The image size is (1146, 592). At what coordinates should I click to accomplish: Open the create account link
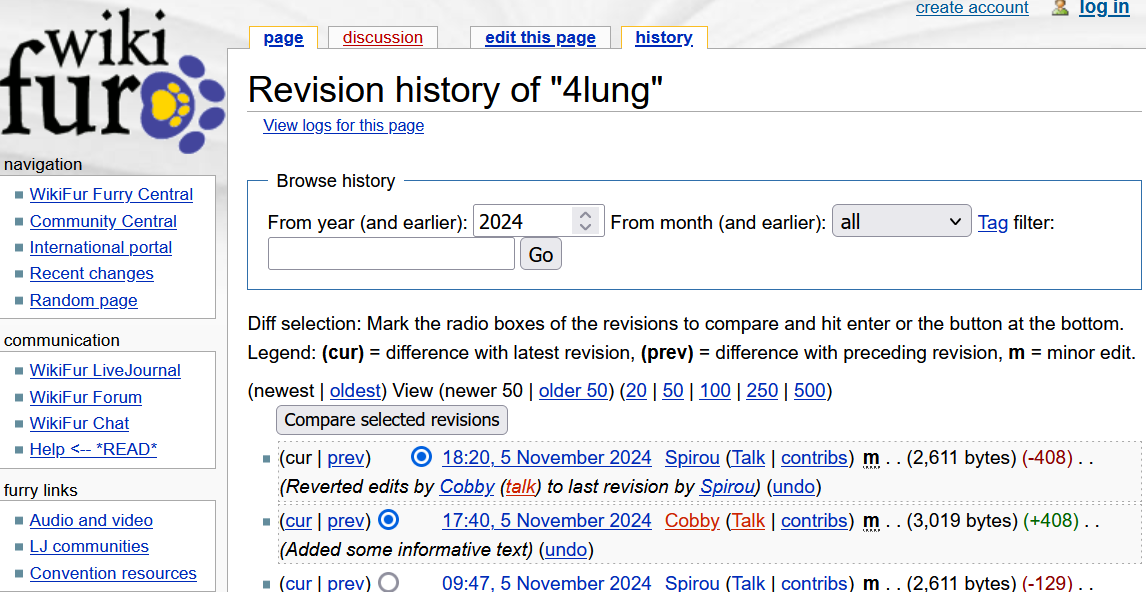click(972, 8)
